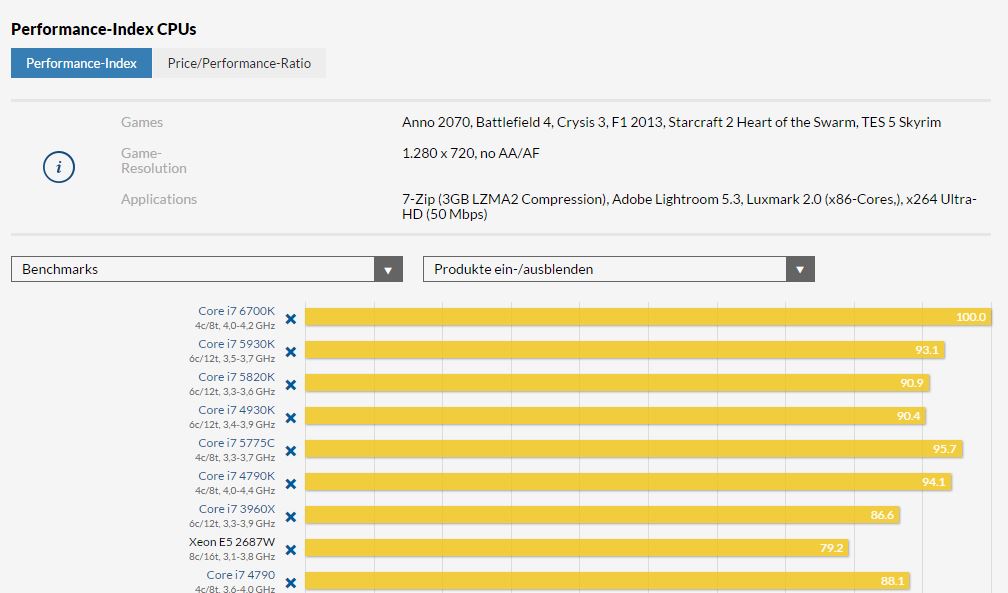Screen dimensions: 1008x593
Task: Click the 4c/8t, 4,0-4,4 GHz spec text
Action: coord(235,491)
